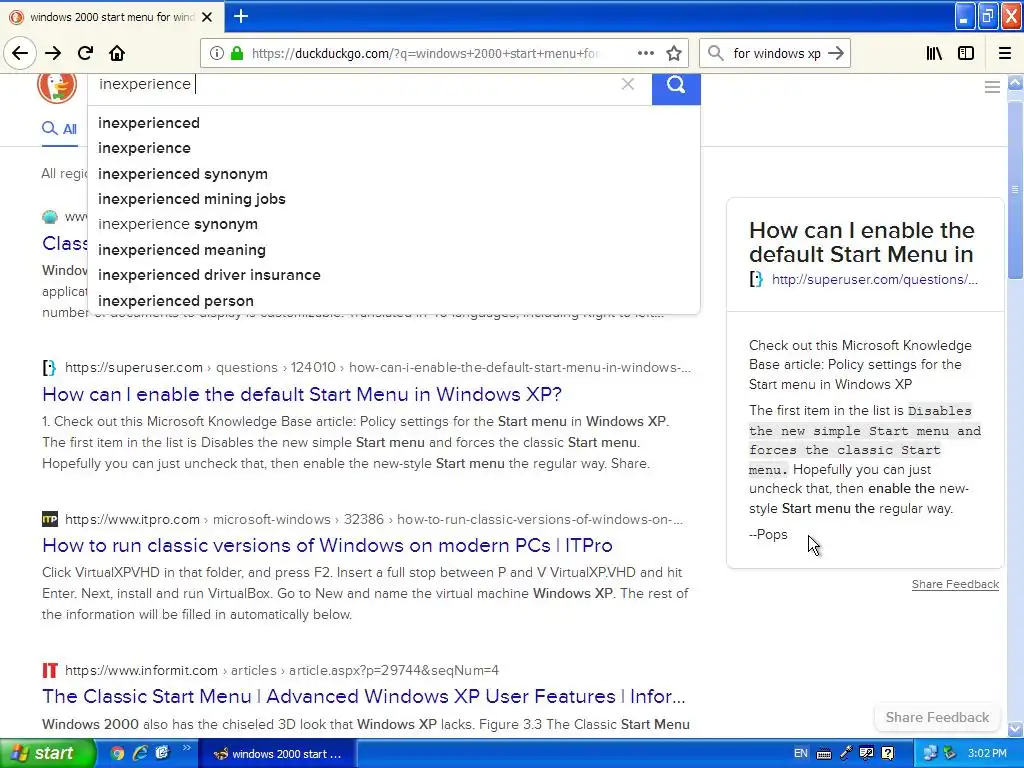
Task: Choose suggestion 'inexperienced mining jobs'
Action: tap(393, 199)
